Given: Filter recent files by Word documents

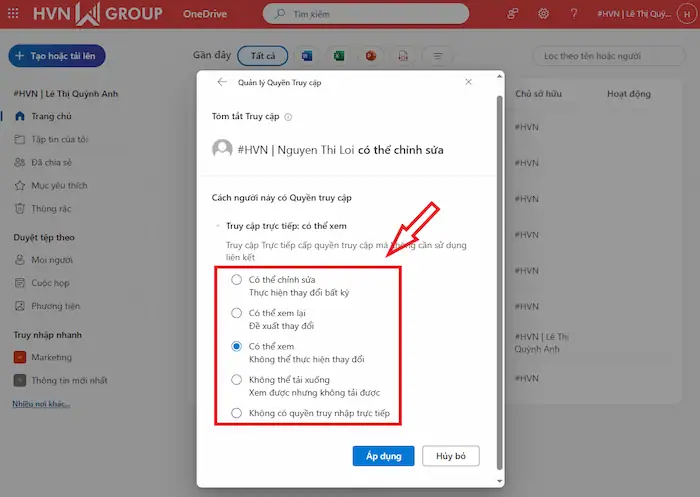Looking at the screenshot, I should tap(307, 56).
